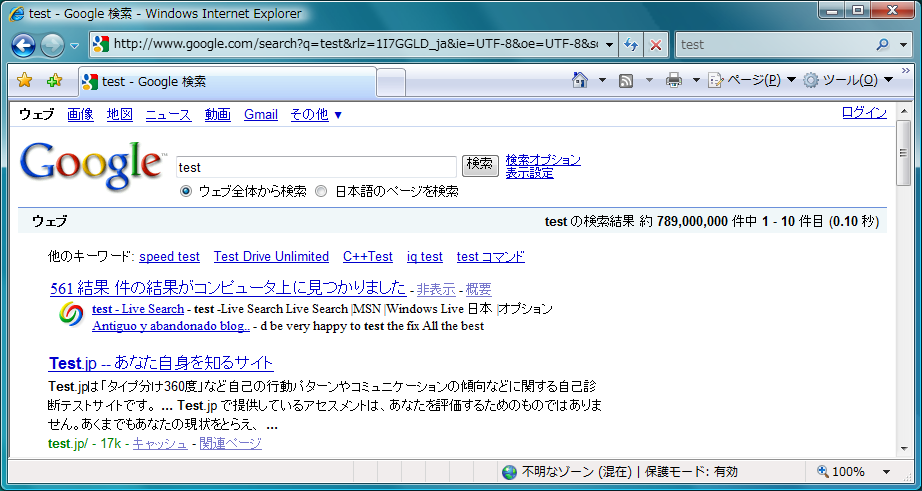Click the 動画 link
The image size is (922, 491).
coord(218,114)
